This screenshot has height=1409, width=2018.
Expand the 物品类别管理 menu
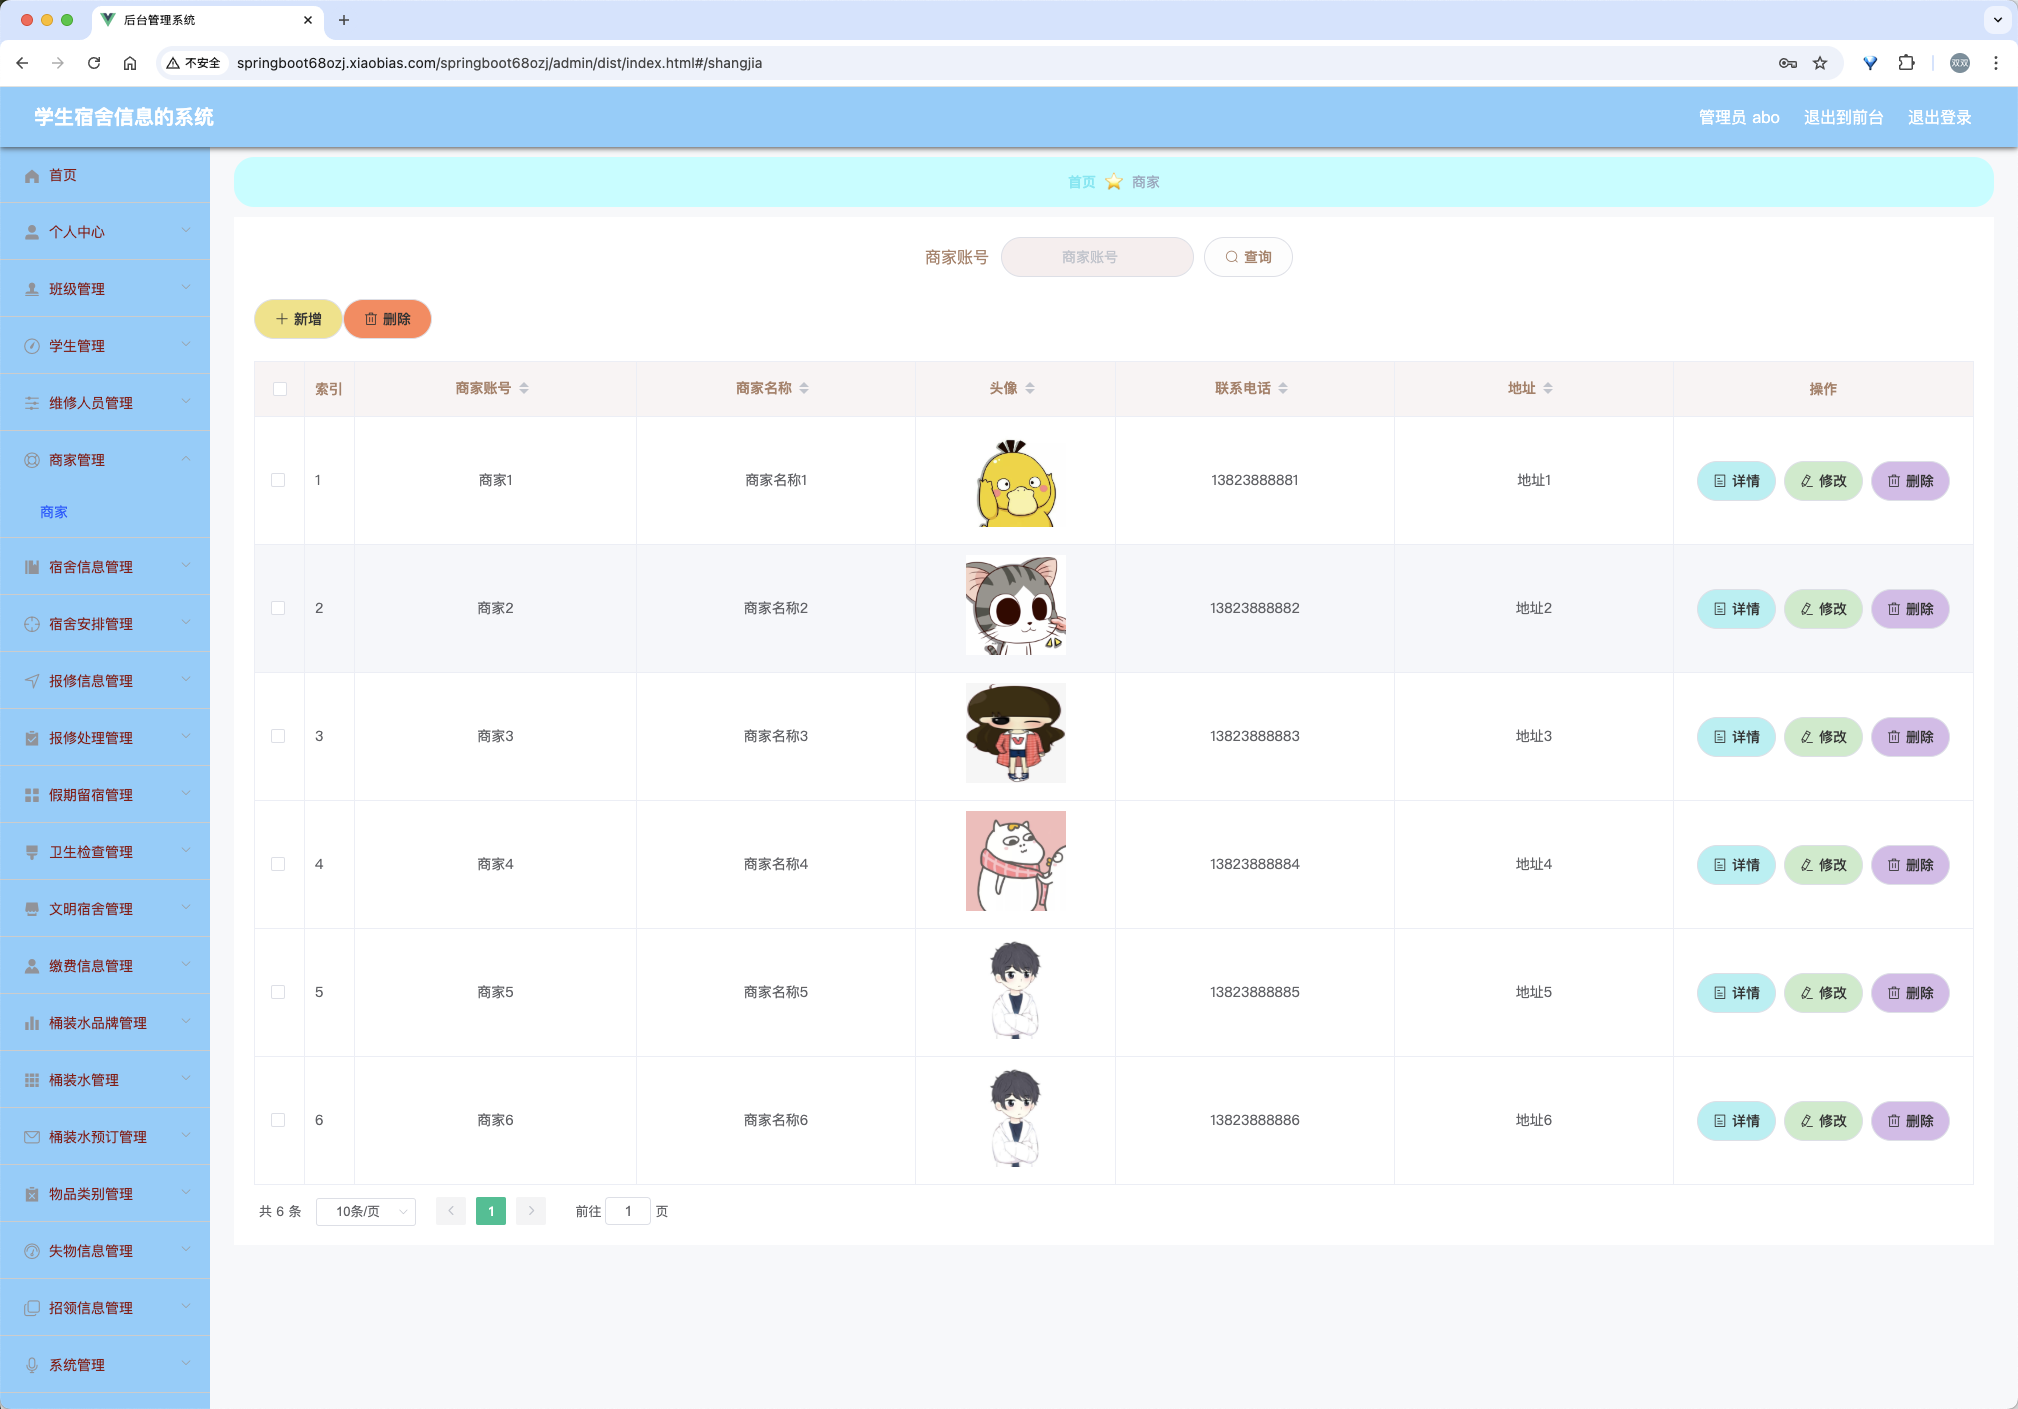pos(105,1194)
